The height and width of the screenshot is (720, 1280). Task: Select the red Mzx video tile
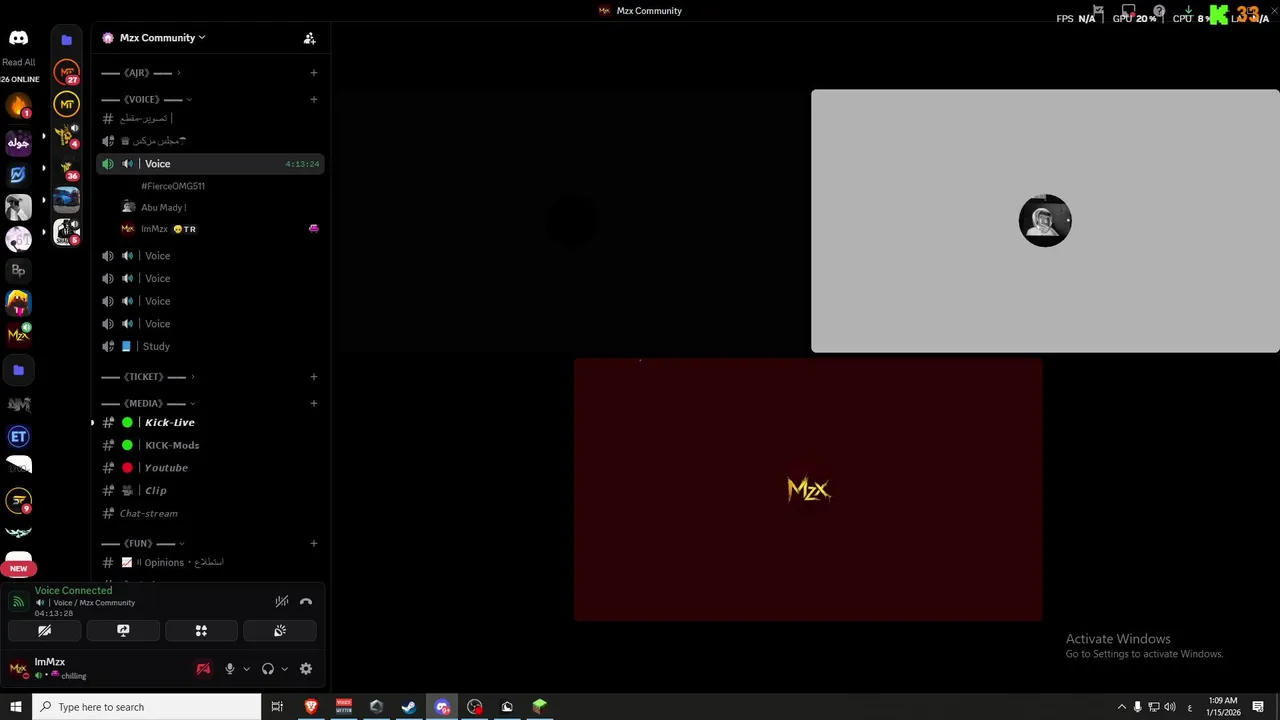[x=808, y=490]
